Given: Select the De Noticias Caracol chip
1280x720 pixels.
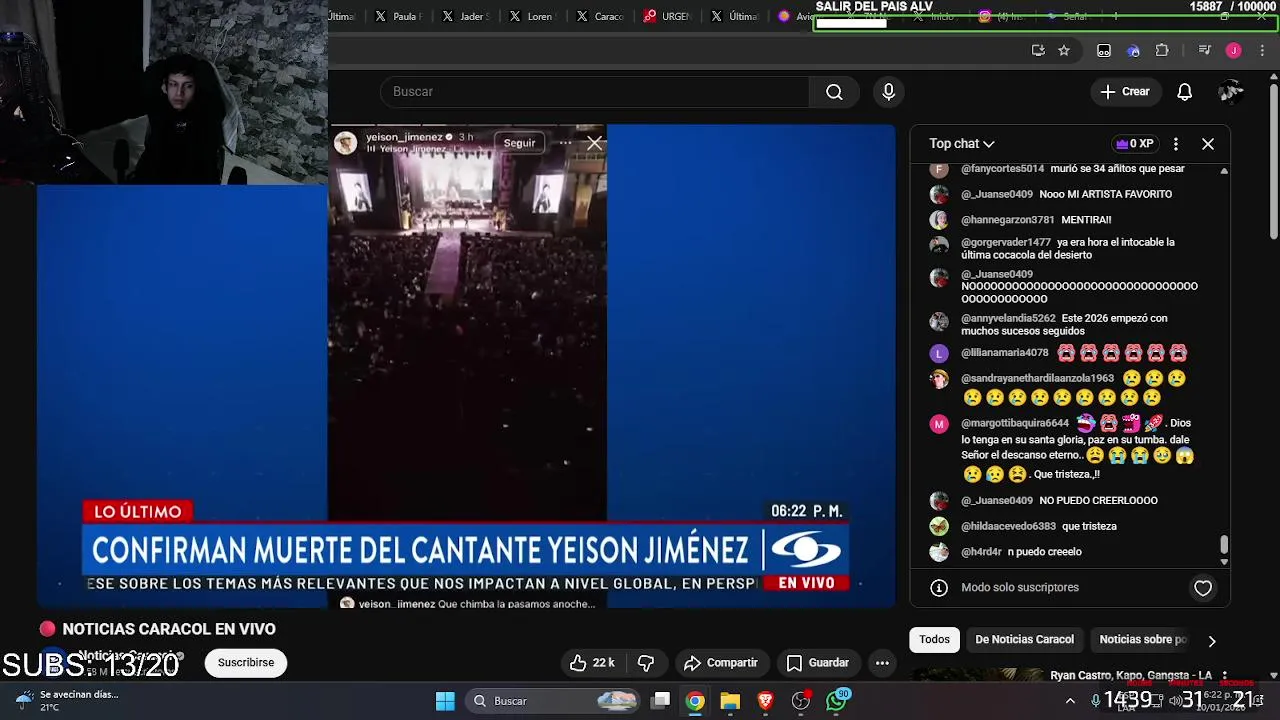Looking at the screenshot, I should pyautogui.click(x=1024, y=640).
